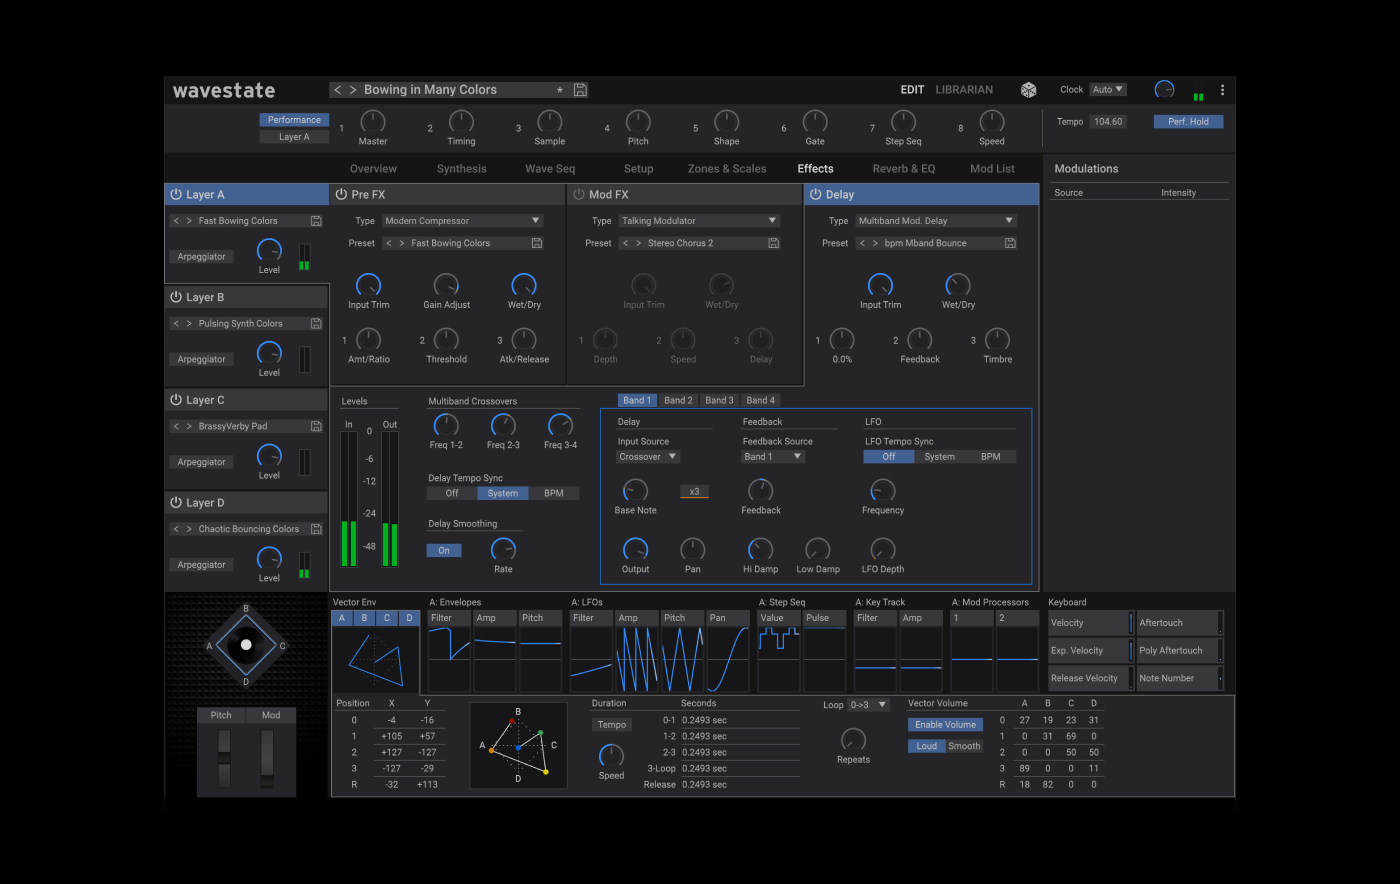Save the Chaotic Bouncing Colors program
This screenshot has width=1400, height=884.
click(316, 529)
